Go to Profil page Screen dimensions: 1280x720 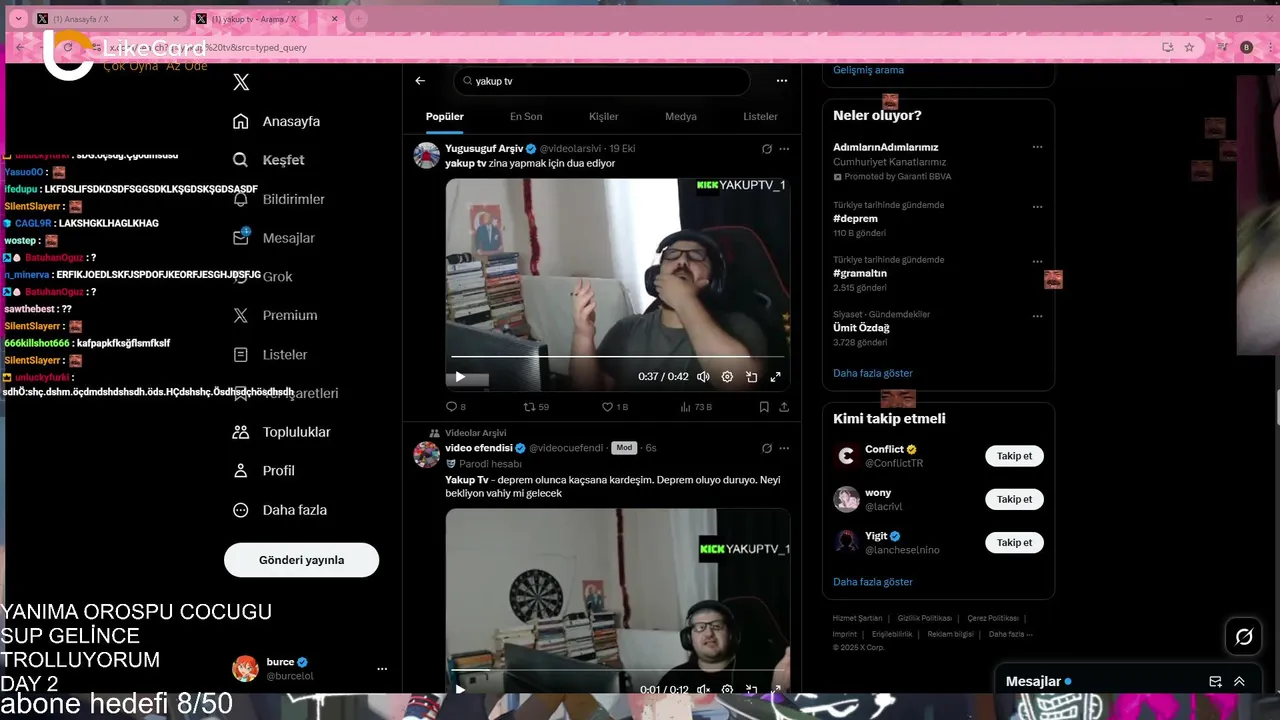click(x=263, y=470)
